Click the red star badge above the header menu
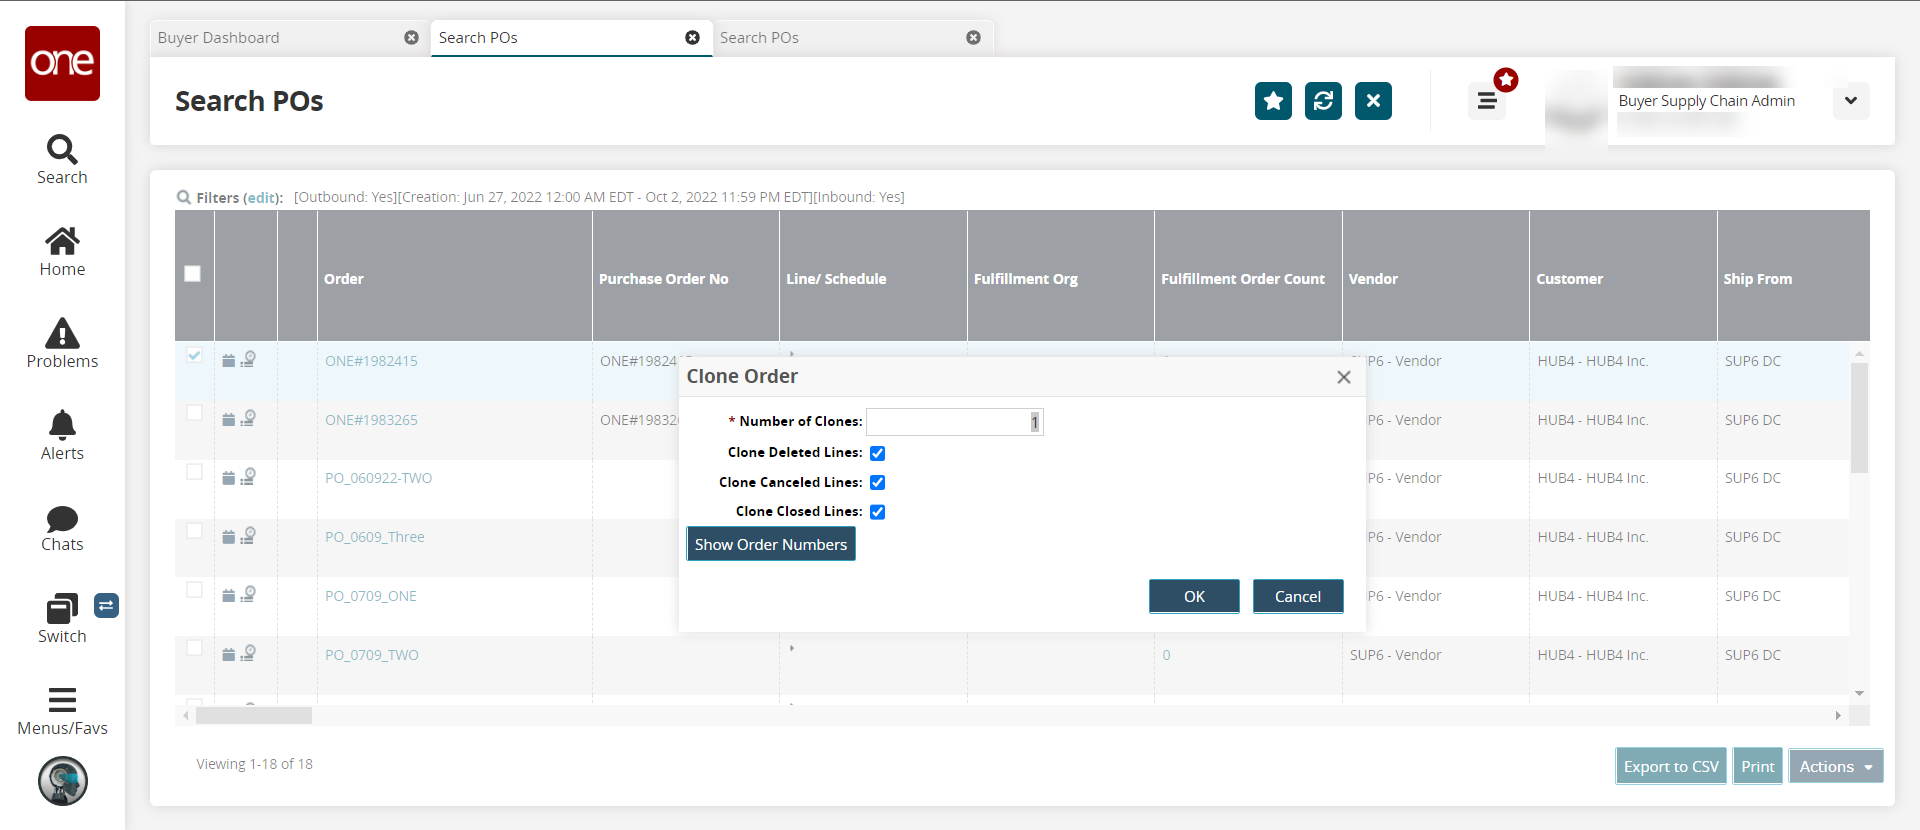Image resolution: width=1920 pixels, height=830 pixels. click(1506, 80)
